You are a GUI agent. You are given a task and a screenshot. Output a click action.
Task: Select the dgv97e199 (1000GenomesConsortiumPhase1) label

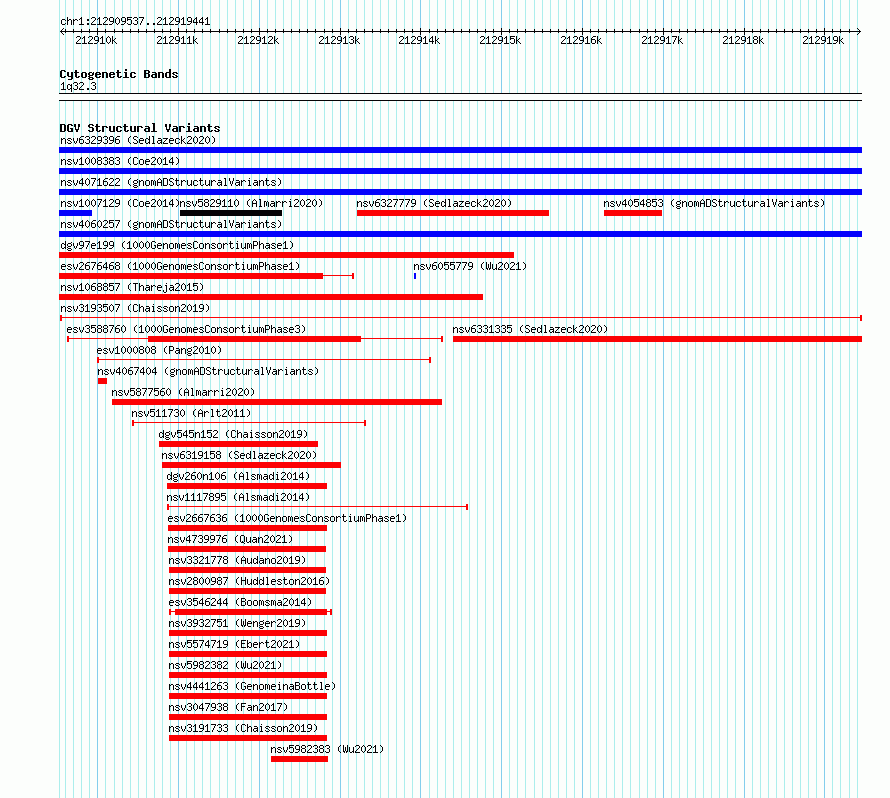pyautogui.click(x=177, y=245)
